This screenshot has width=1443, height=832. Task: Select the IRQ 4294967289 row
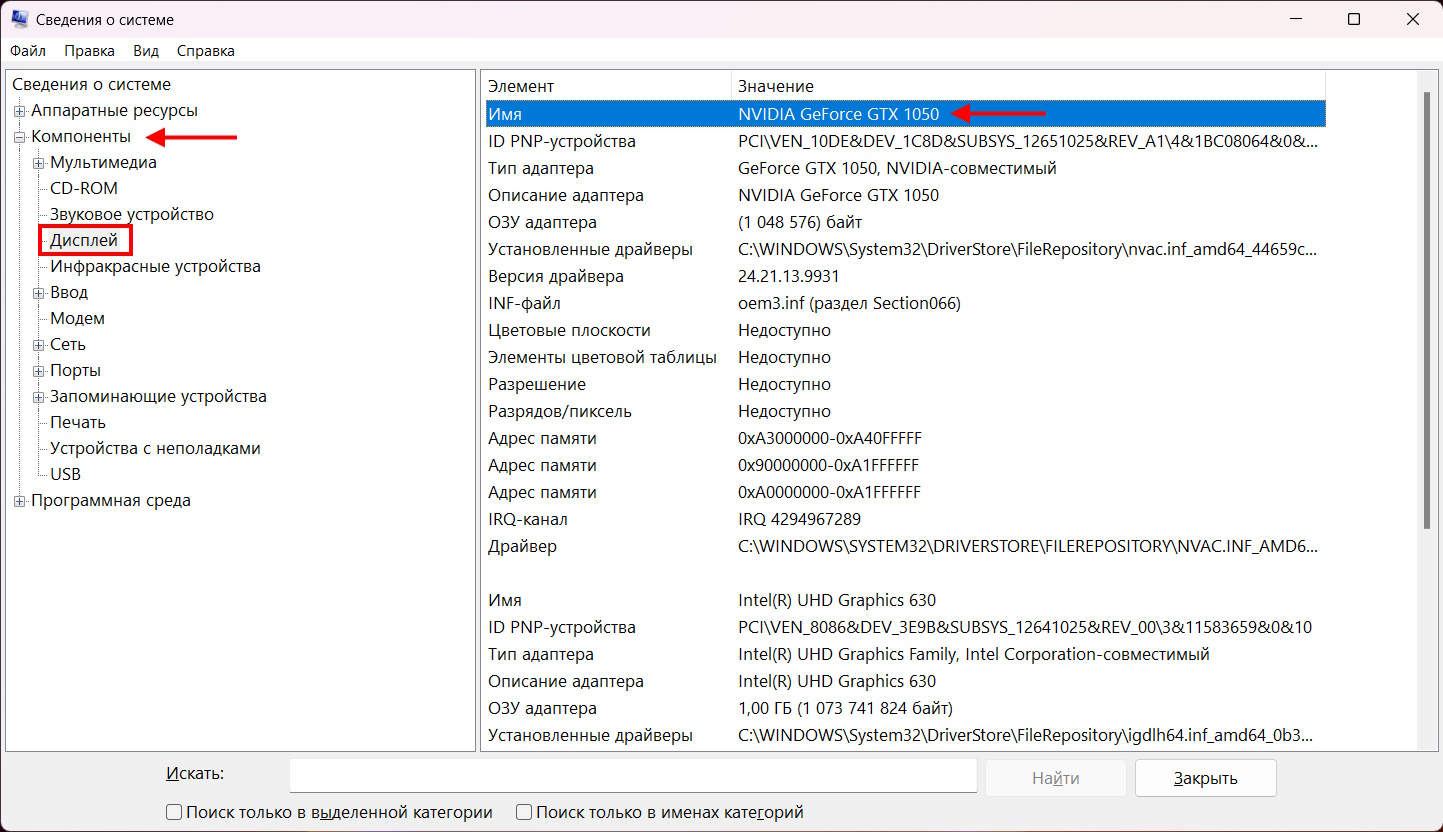click(904, 519)
